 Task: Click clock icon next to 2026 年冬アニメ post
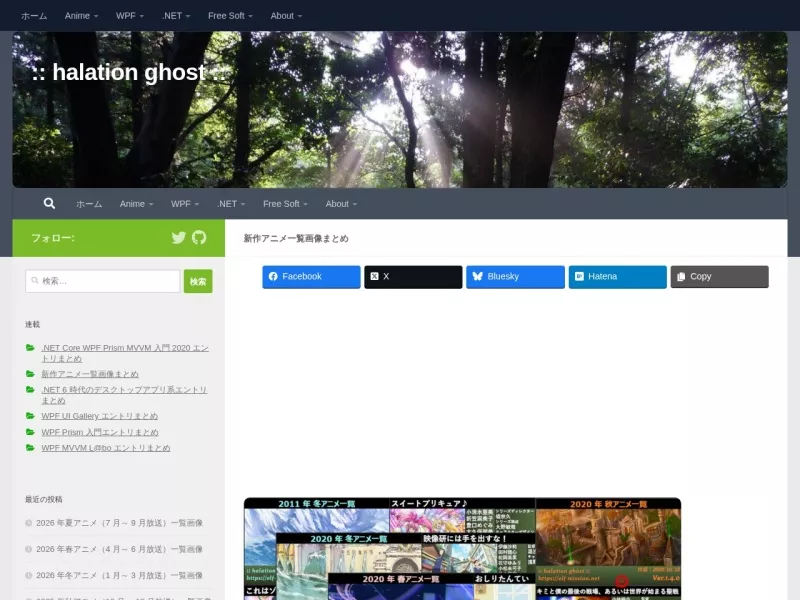[x=29, y=576]
